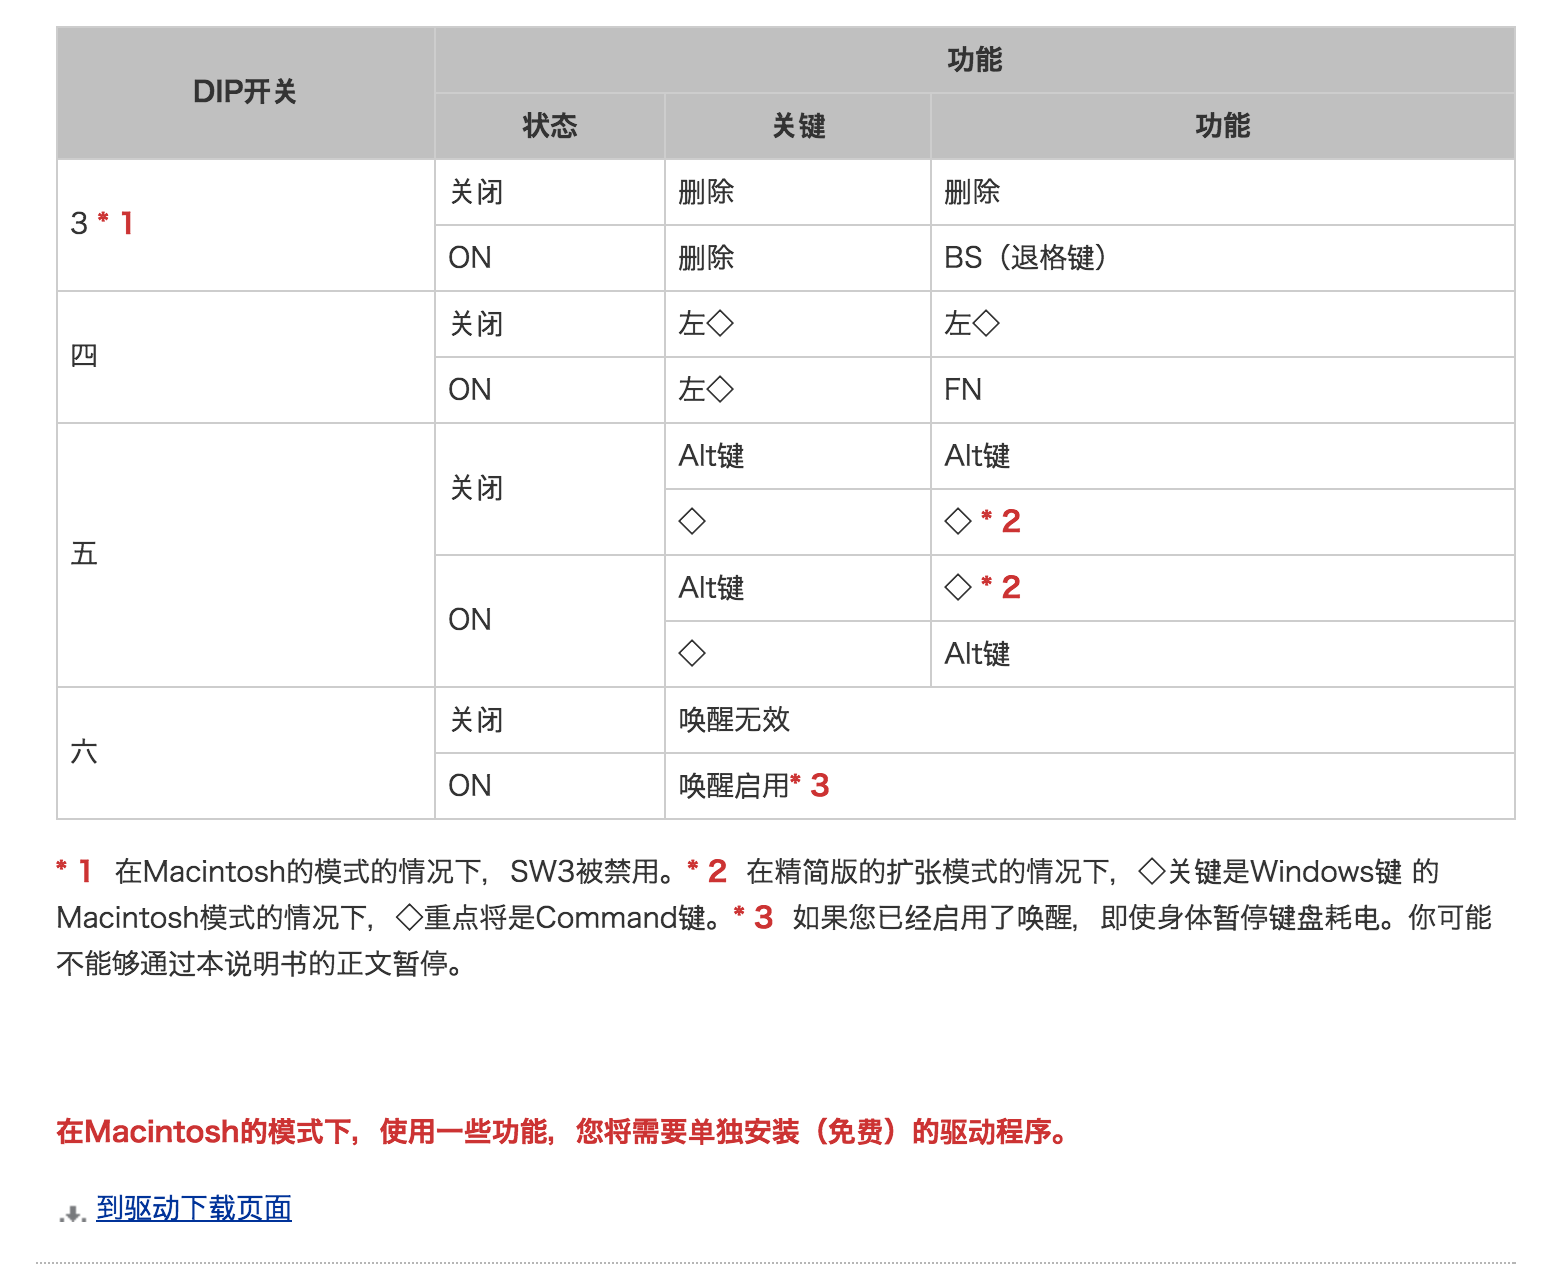Select the 功能 merged header cell
Image resolution: width=1562 pixels, height=1276 pixels.
(x=976, y=60)
